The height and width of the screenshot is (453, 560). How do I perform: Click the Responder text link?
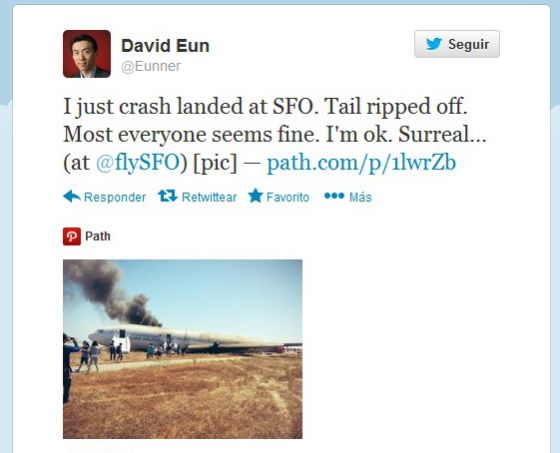tap(115, 198)
